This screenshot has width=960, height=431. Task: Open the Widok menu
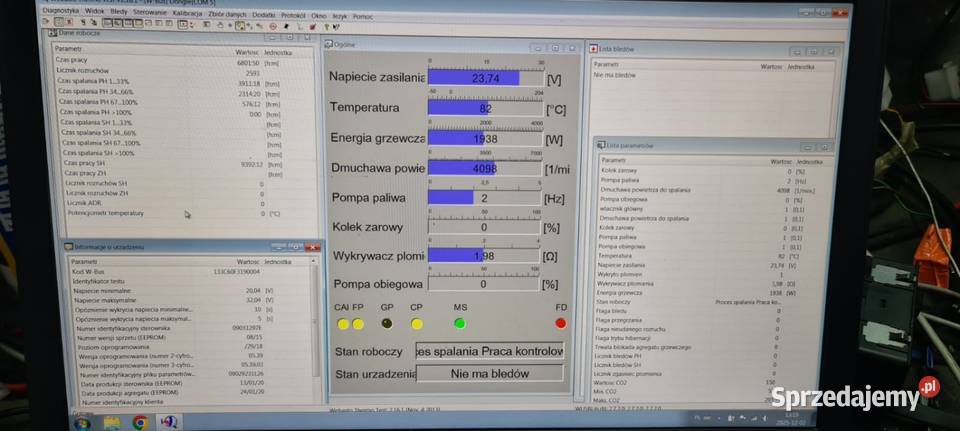point(94,11)
